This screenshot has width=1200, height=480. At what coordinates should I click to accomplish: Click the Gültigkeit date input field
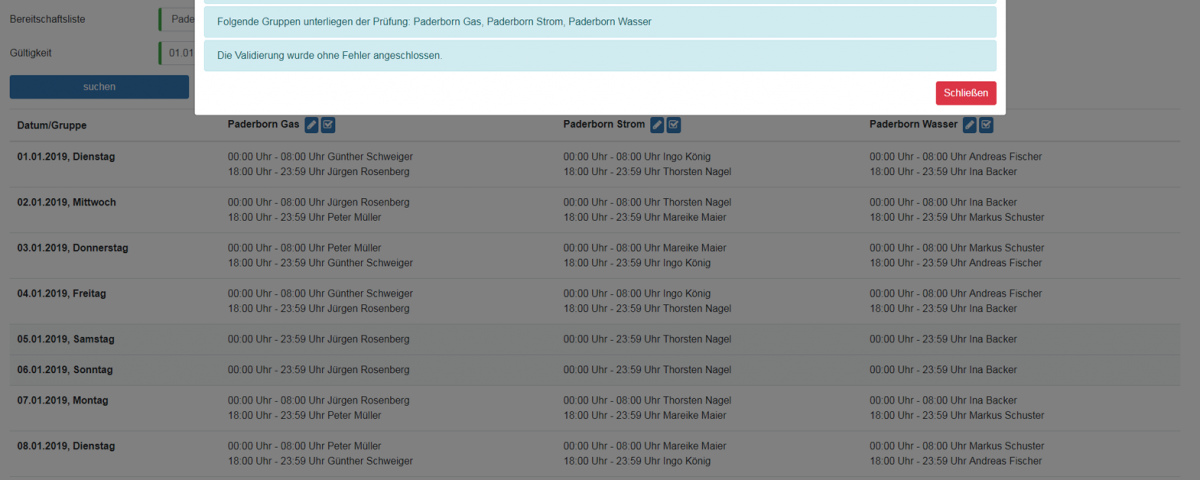click(177, 53)
